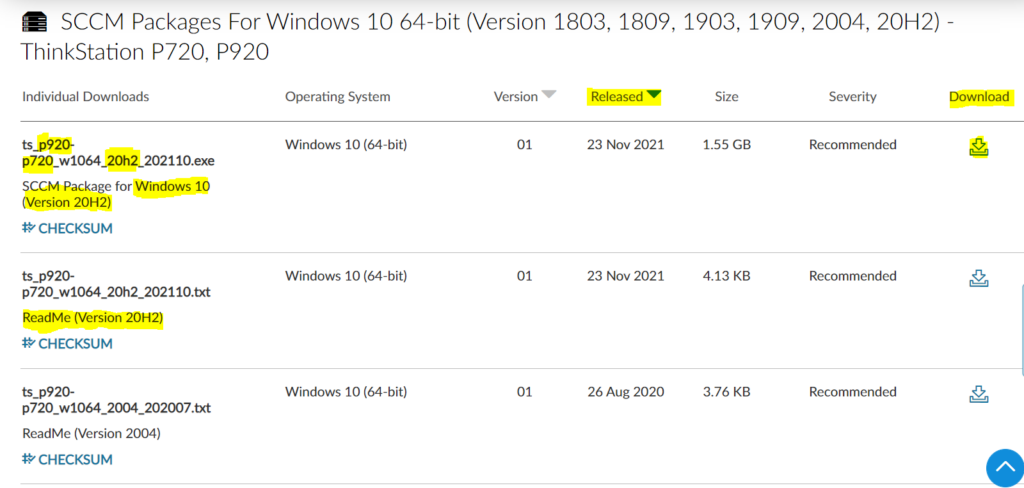Click the Severity column header

tap(852, 97)
